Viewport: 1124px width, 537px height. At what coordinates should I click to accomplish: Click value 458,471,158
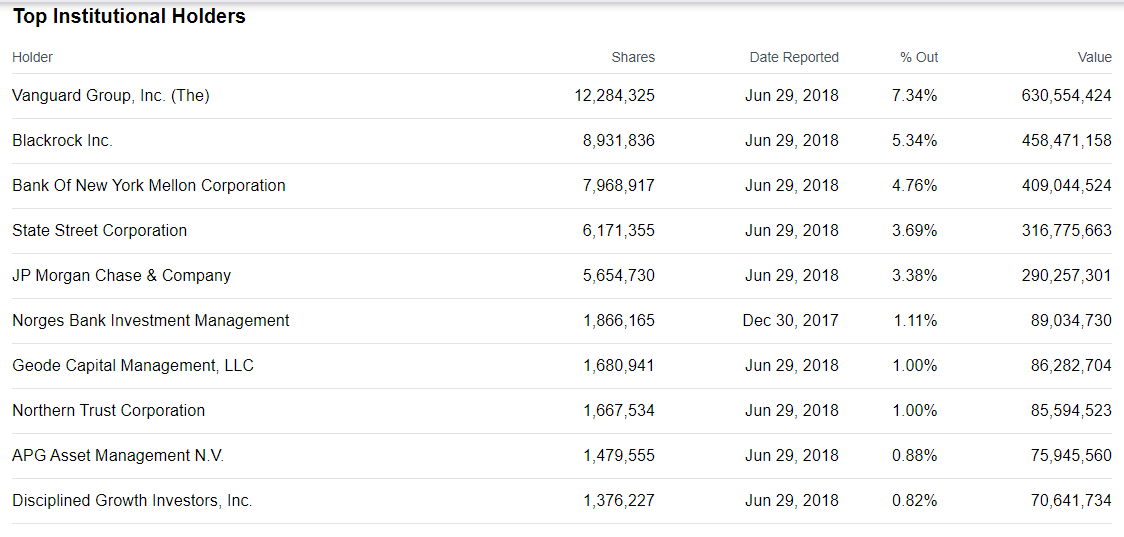[x=1067, y=141]
